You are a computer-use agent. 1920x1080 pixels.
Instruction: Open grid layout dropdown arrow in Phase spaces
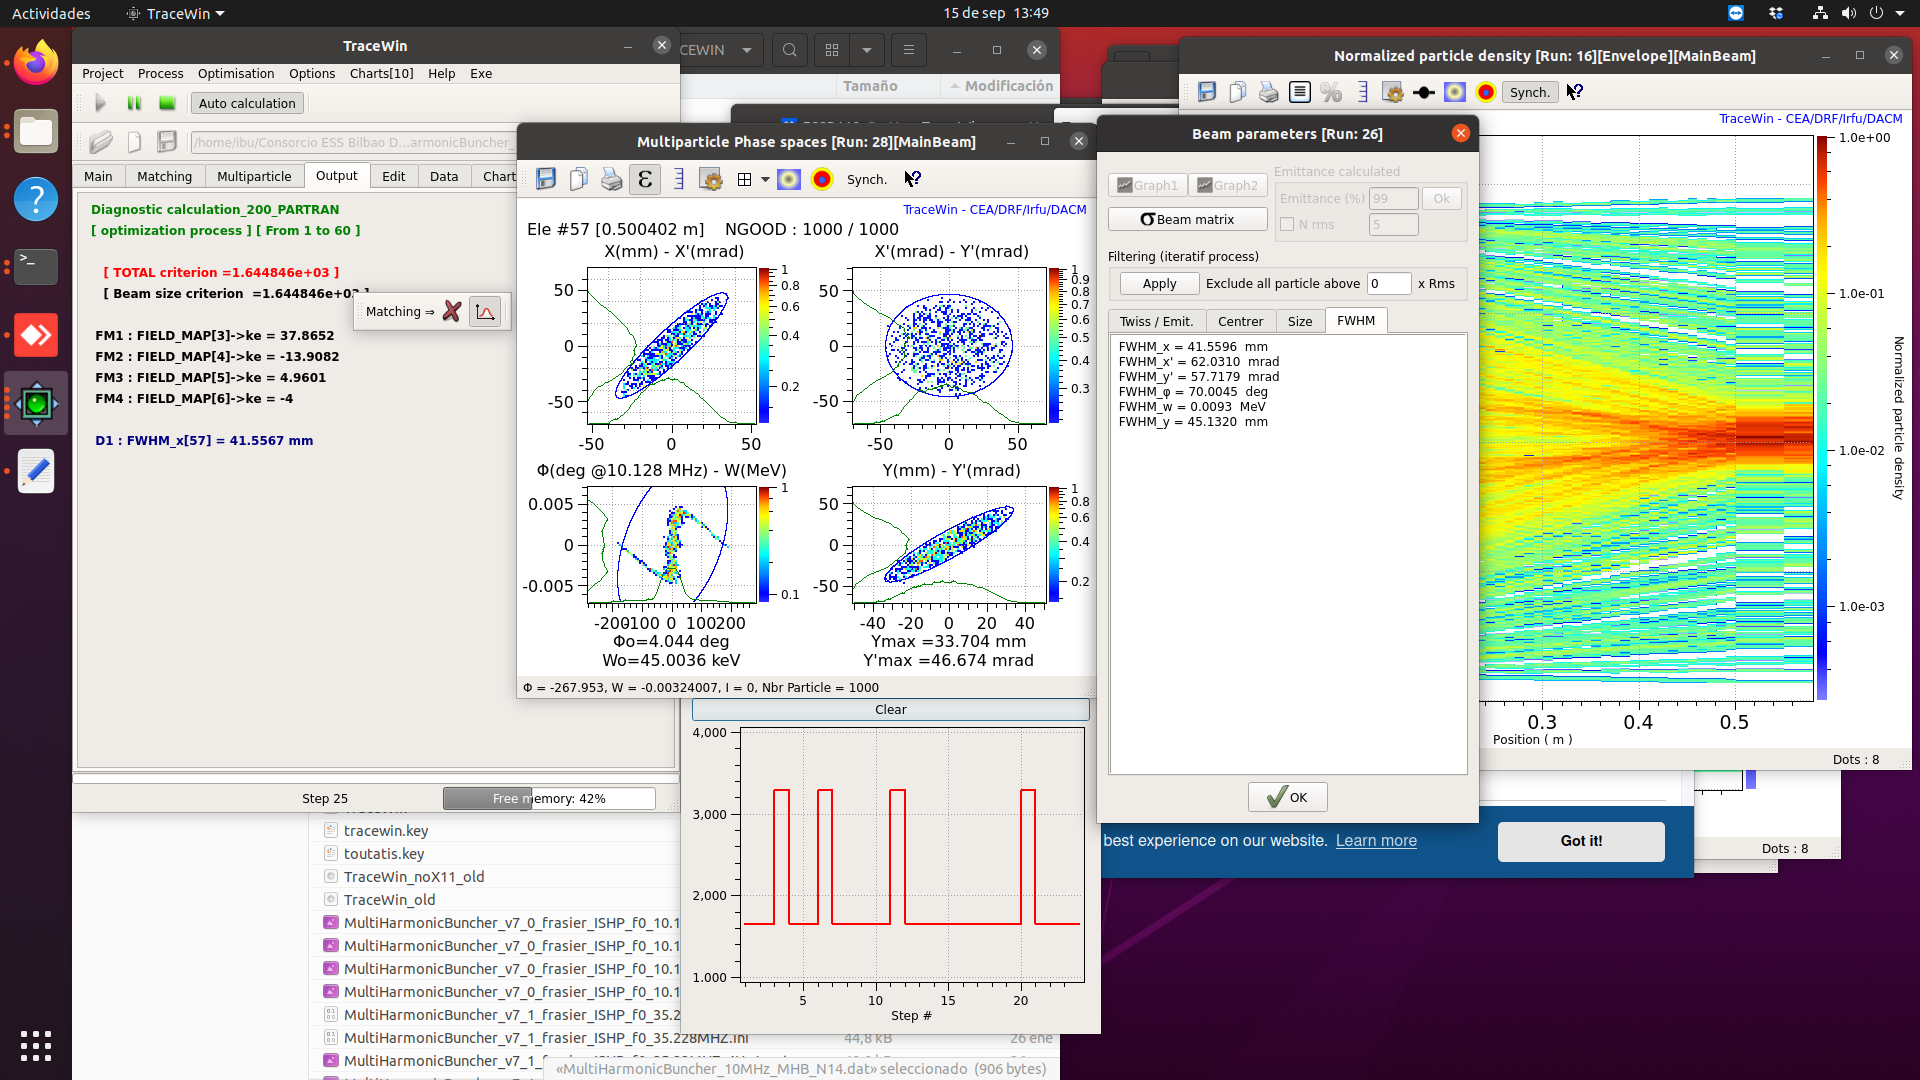pos(766,180)
